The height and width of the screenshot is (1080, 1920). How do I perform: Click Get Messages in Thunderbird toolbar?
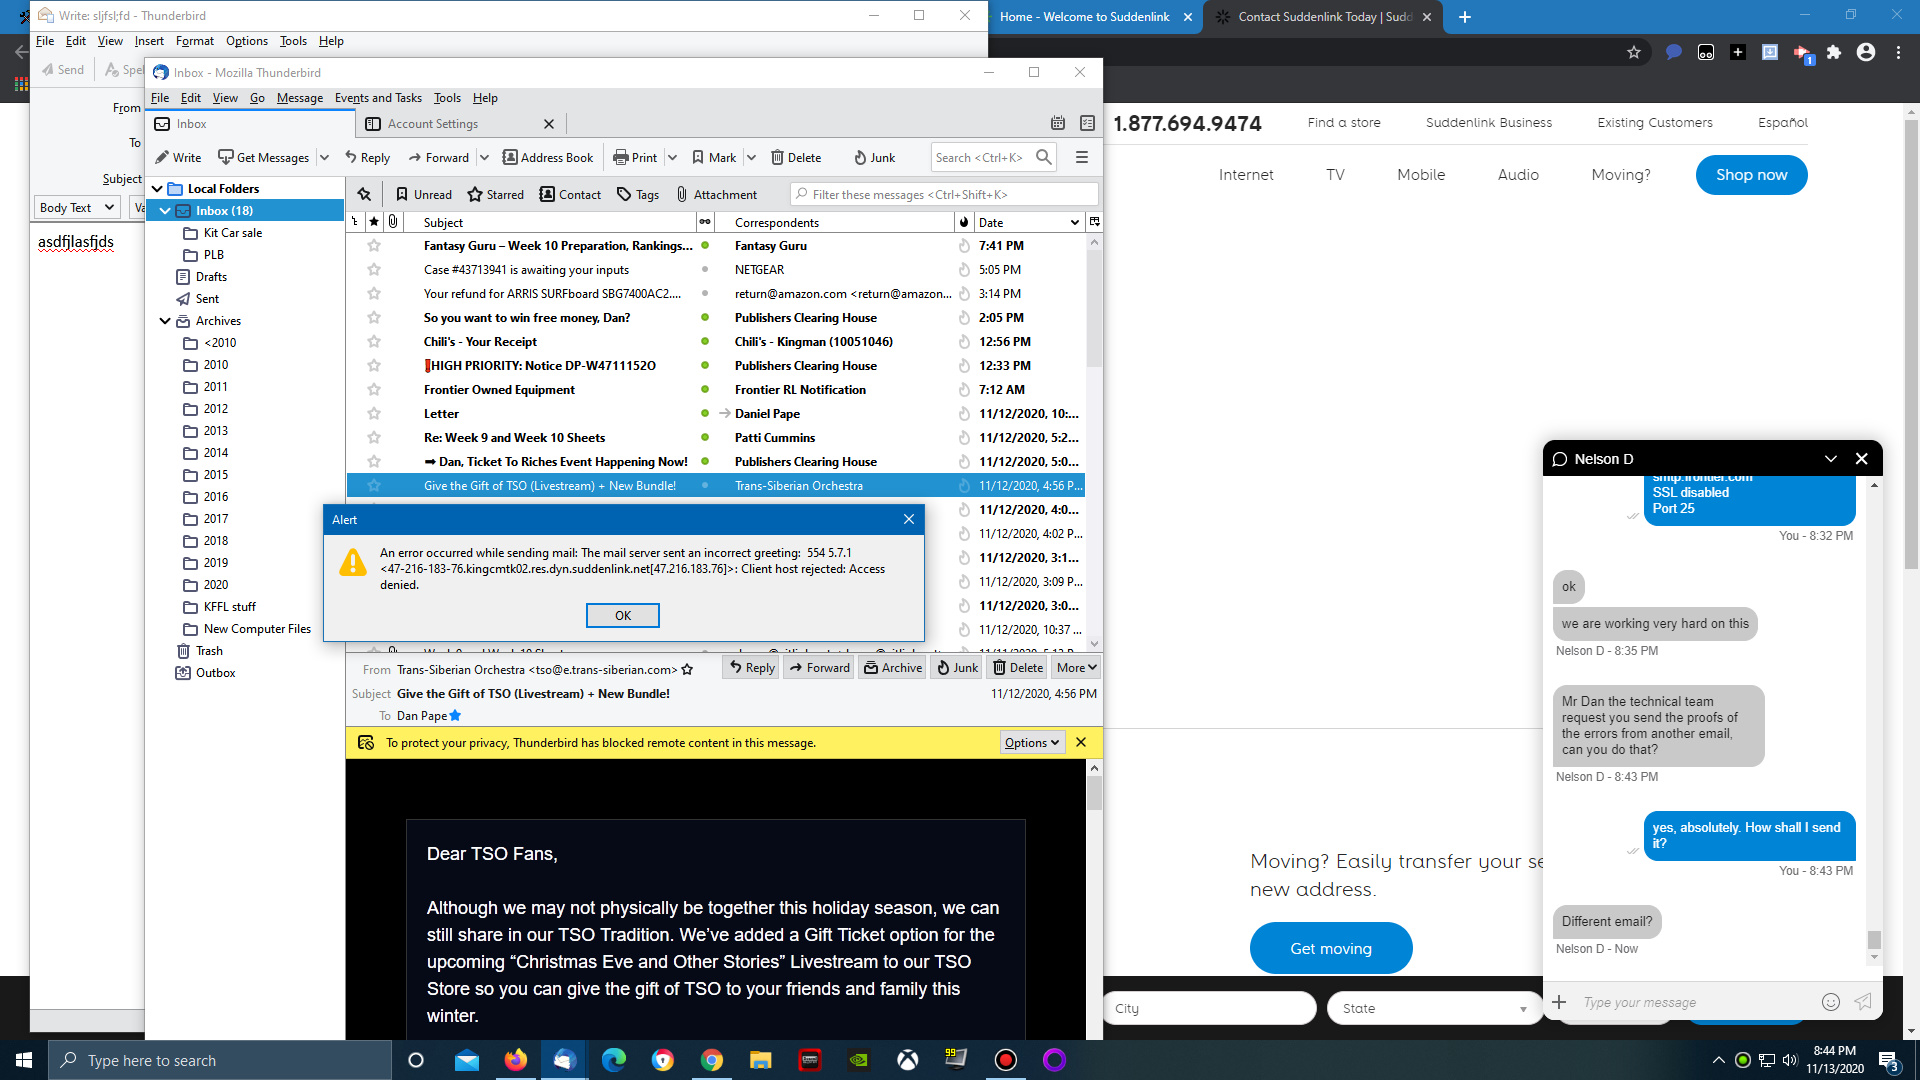[x=264, y=157]
